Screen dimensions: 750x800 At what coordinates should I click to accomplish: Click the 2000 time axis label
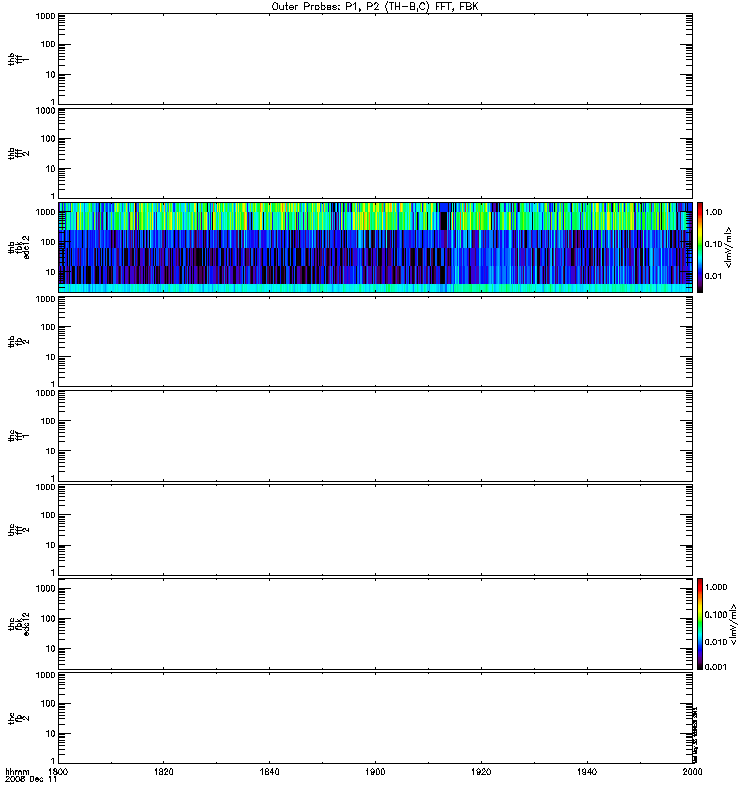(692, 771)
